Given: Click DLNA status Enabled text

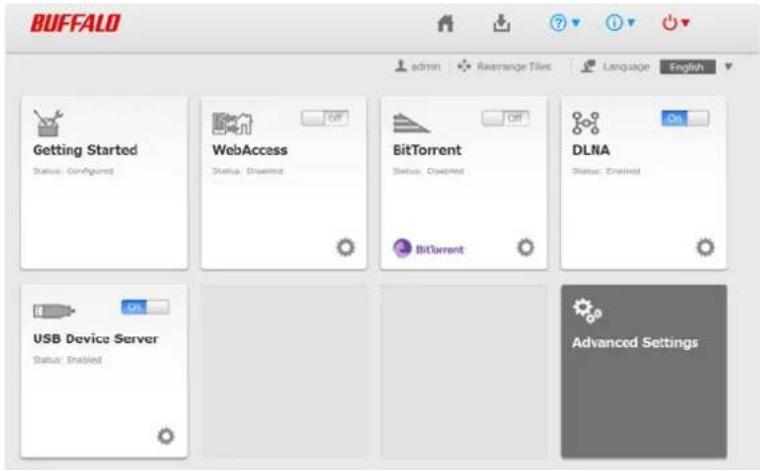Looking at the screenshot, I should click(606, 171).
